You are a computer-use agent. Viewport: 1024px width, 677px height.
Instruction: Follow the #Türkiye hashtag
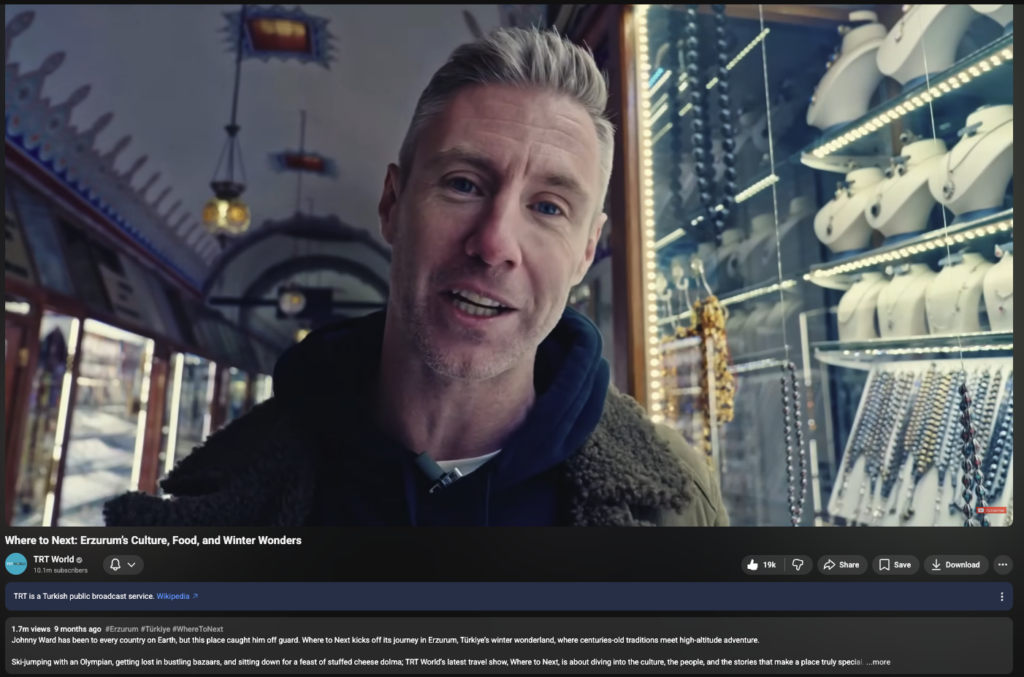[155, 629]
